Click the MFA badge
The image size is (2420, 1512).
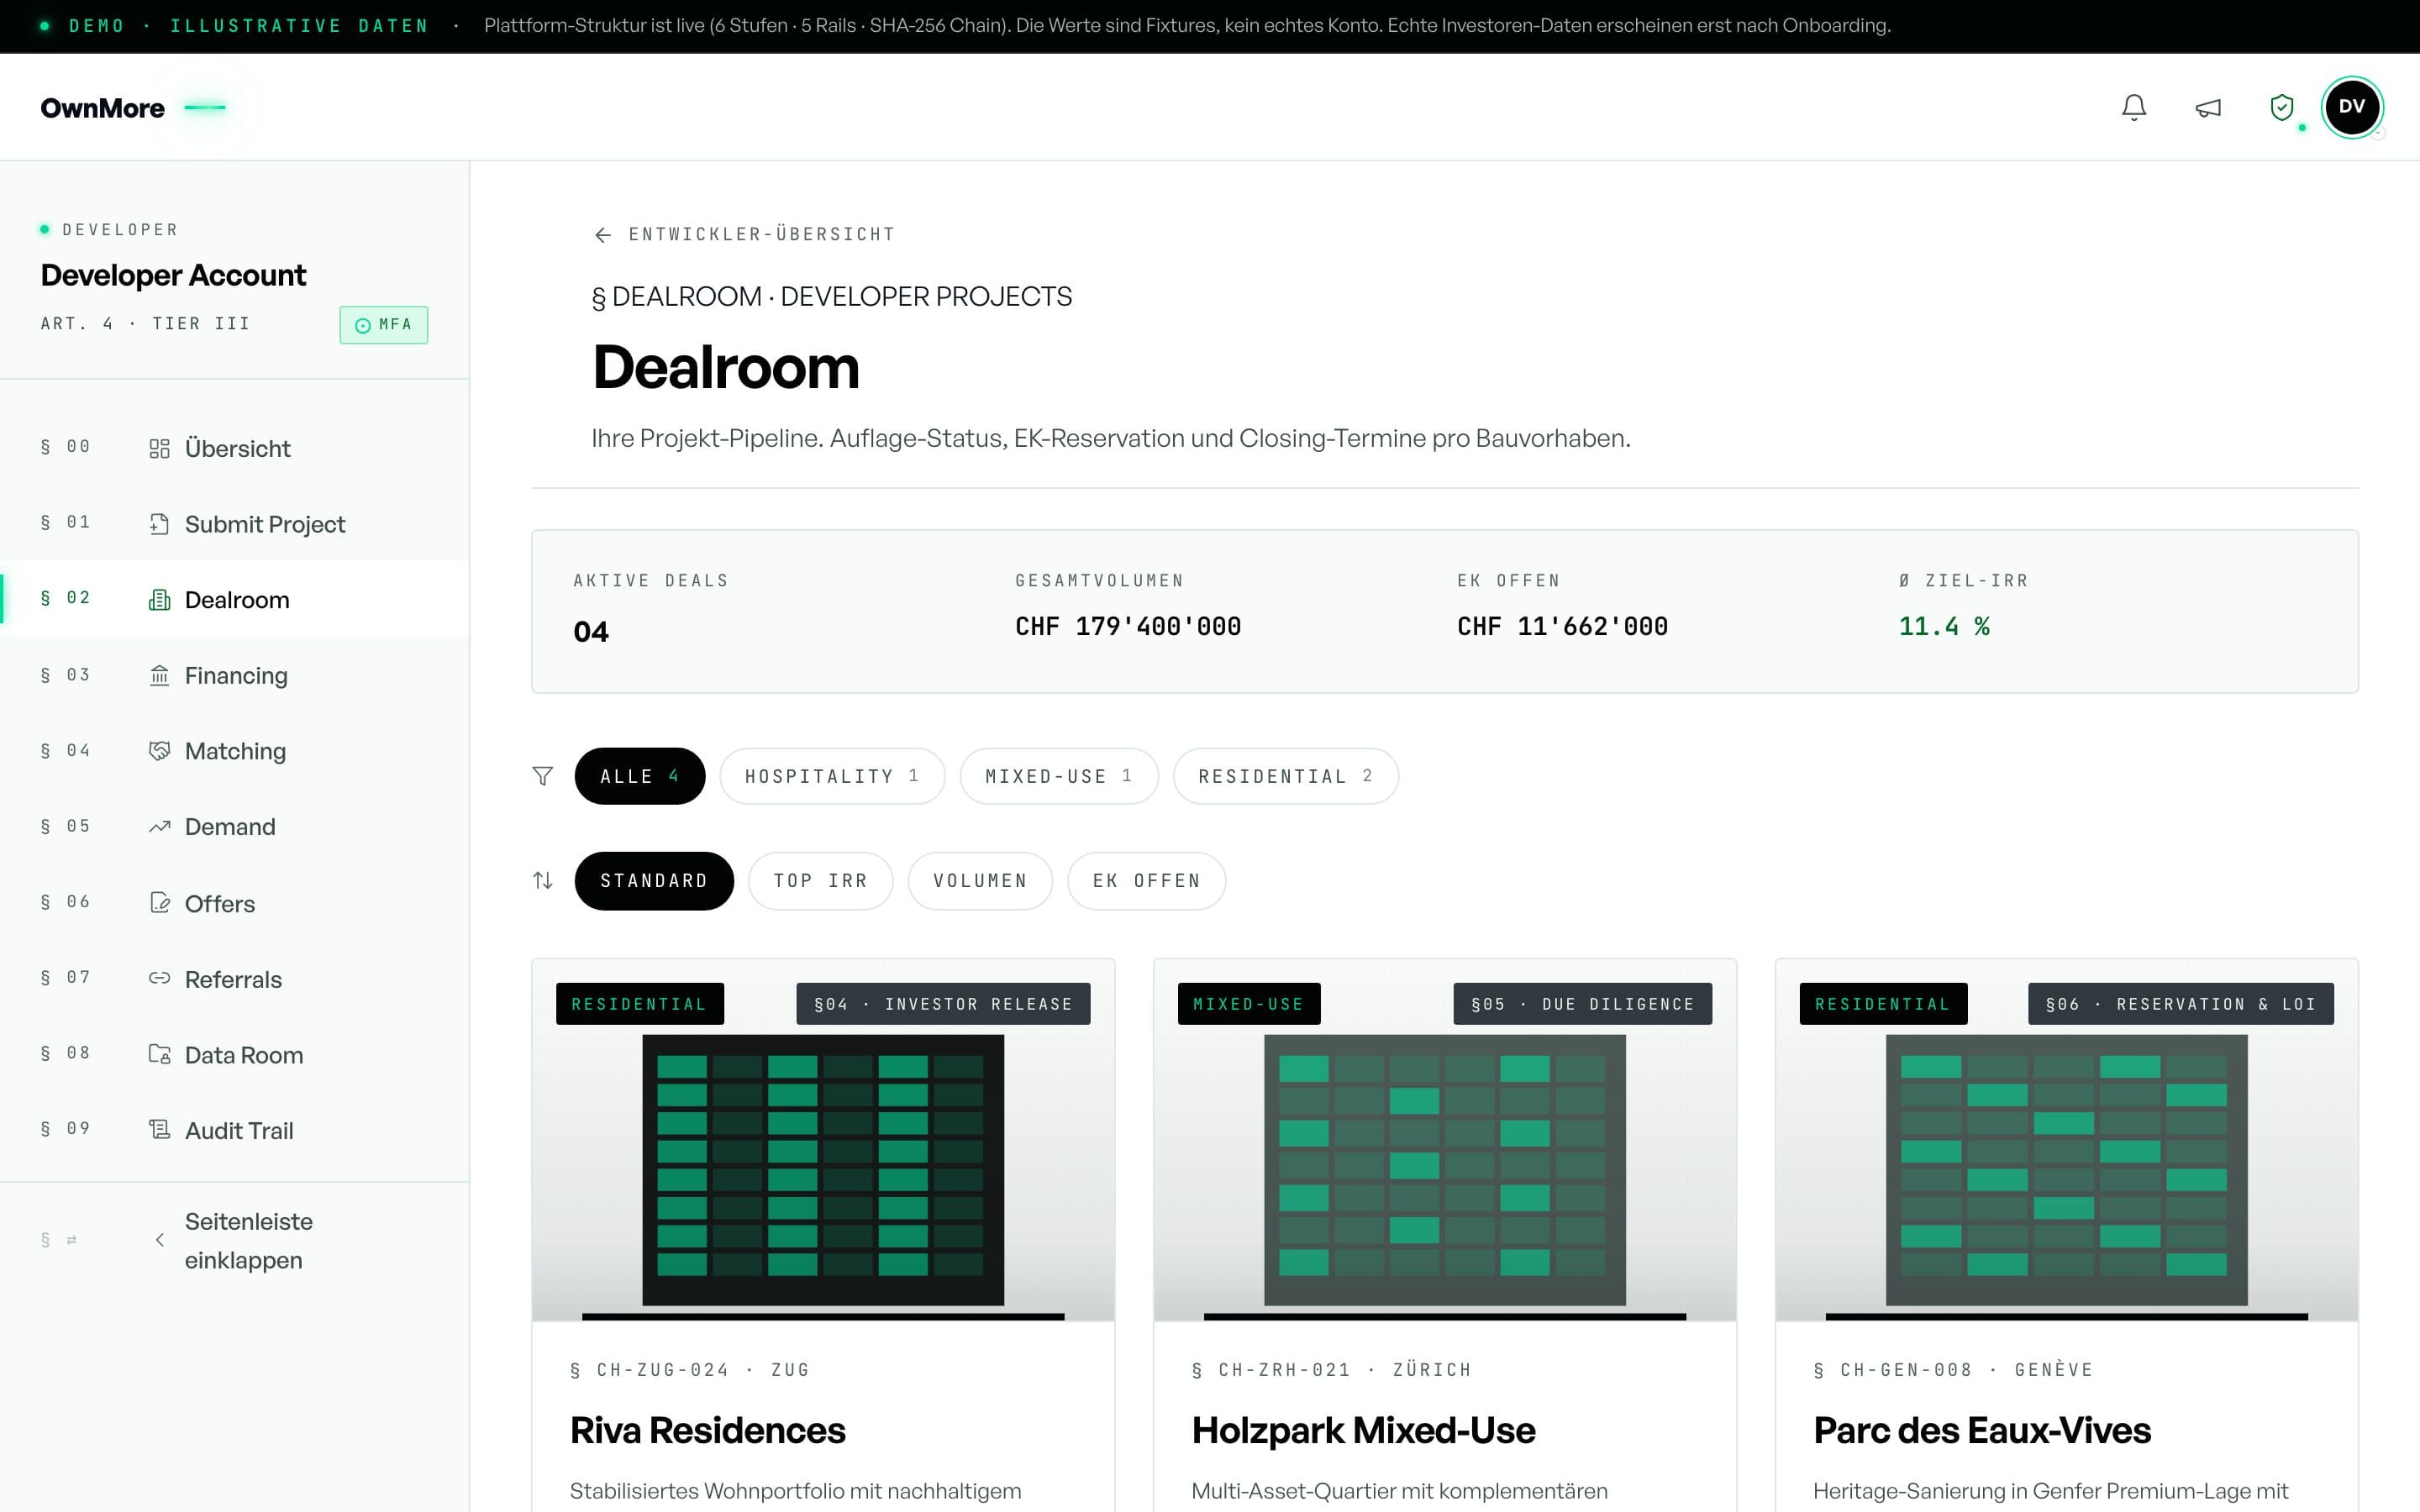click(x=384, y=325)
